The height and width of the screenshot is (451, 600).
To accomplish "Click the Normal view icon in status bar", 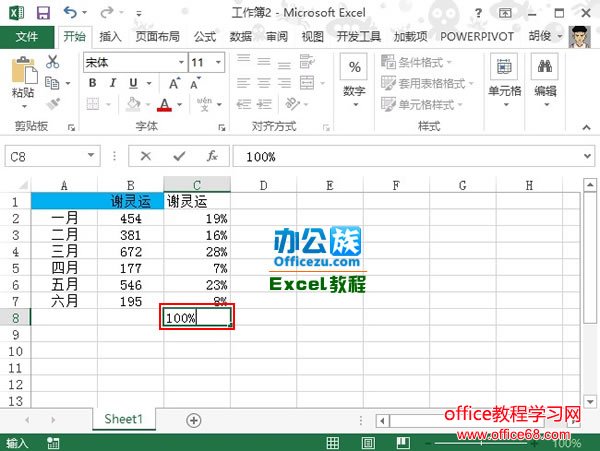I will (x=333, y=443).
